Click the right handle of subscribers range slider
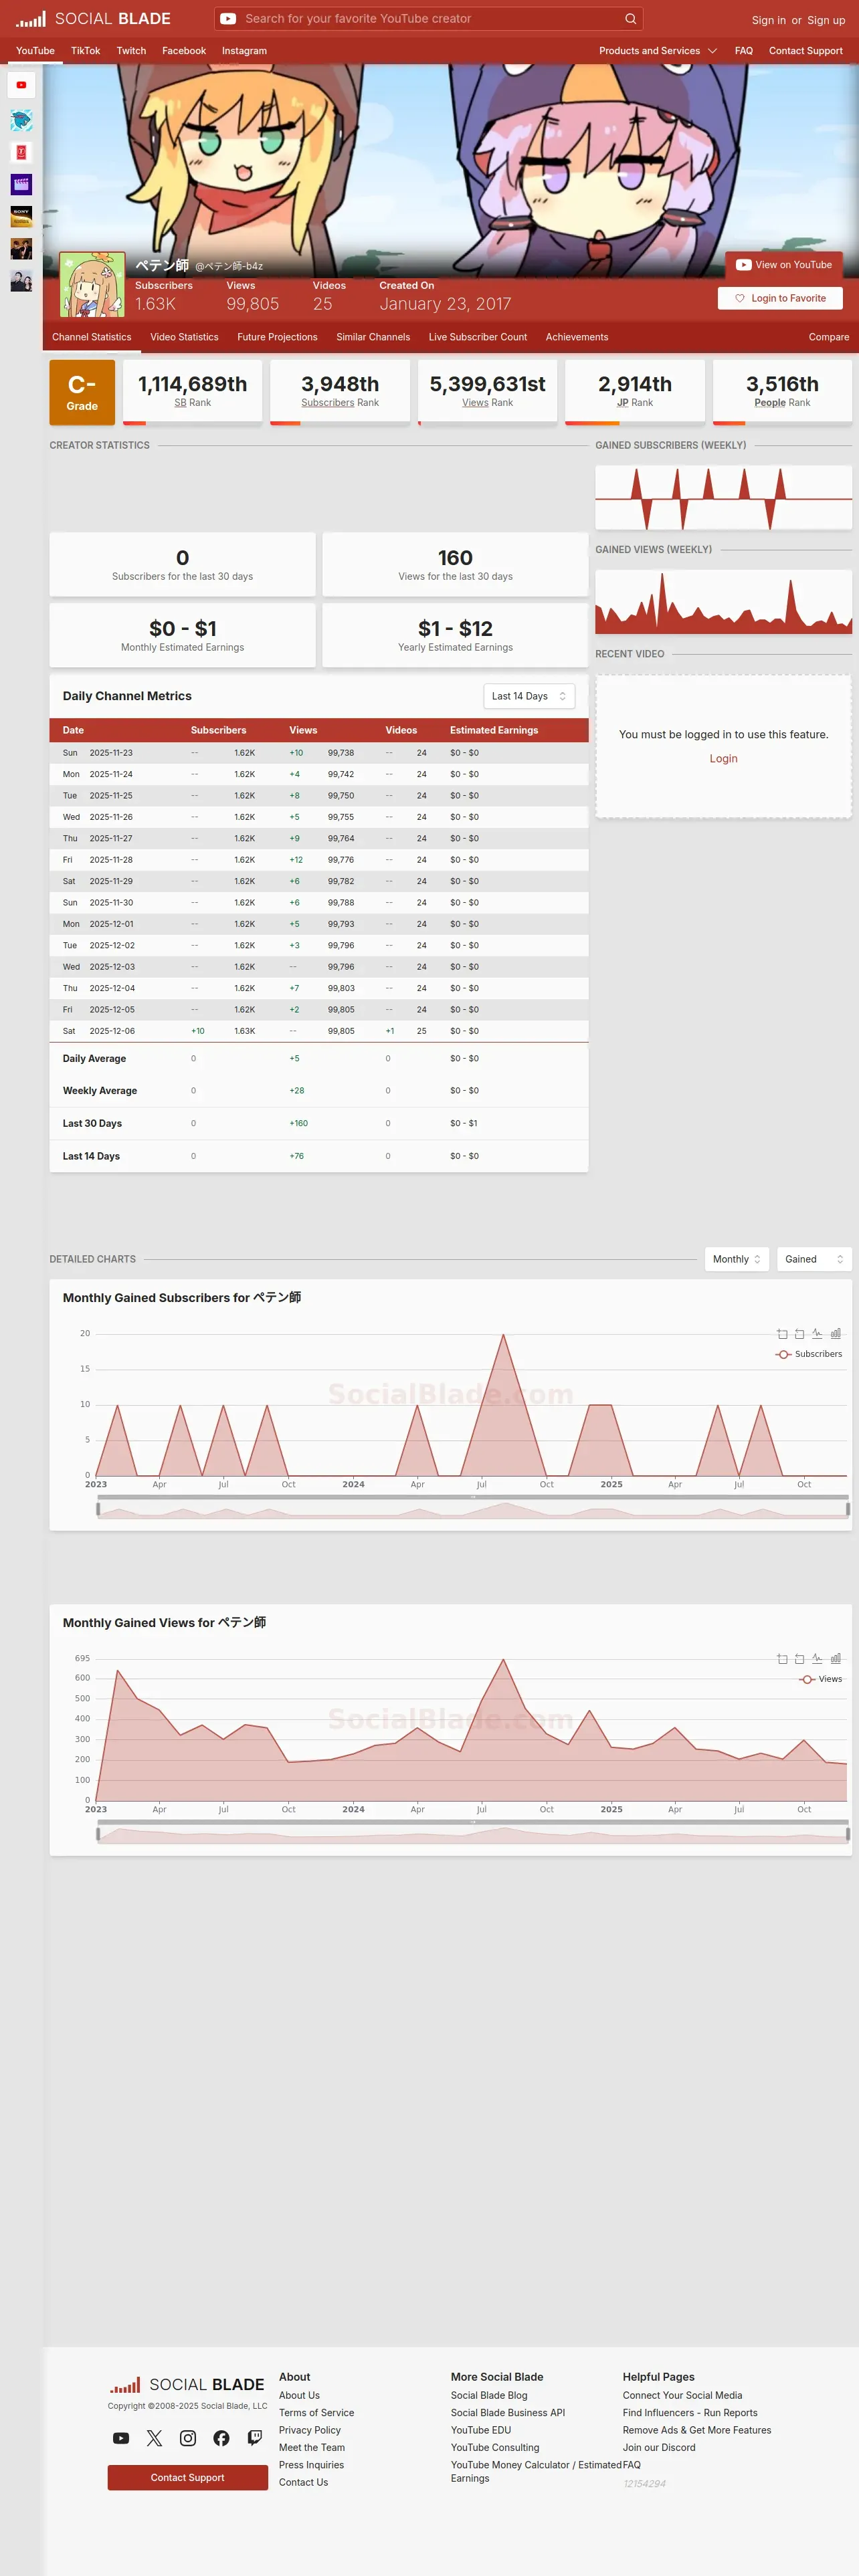Viewport: 859px width, 2576px height. [848, 1509]
